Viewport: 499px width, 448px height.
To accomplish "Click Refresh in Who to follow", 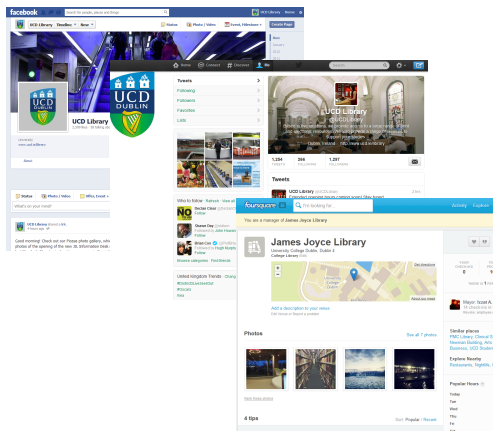I will click(x=212, y=201).
